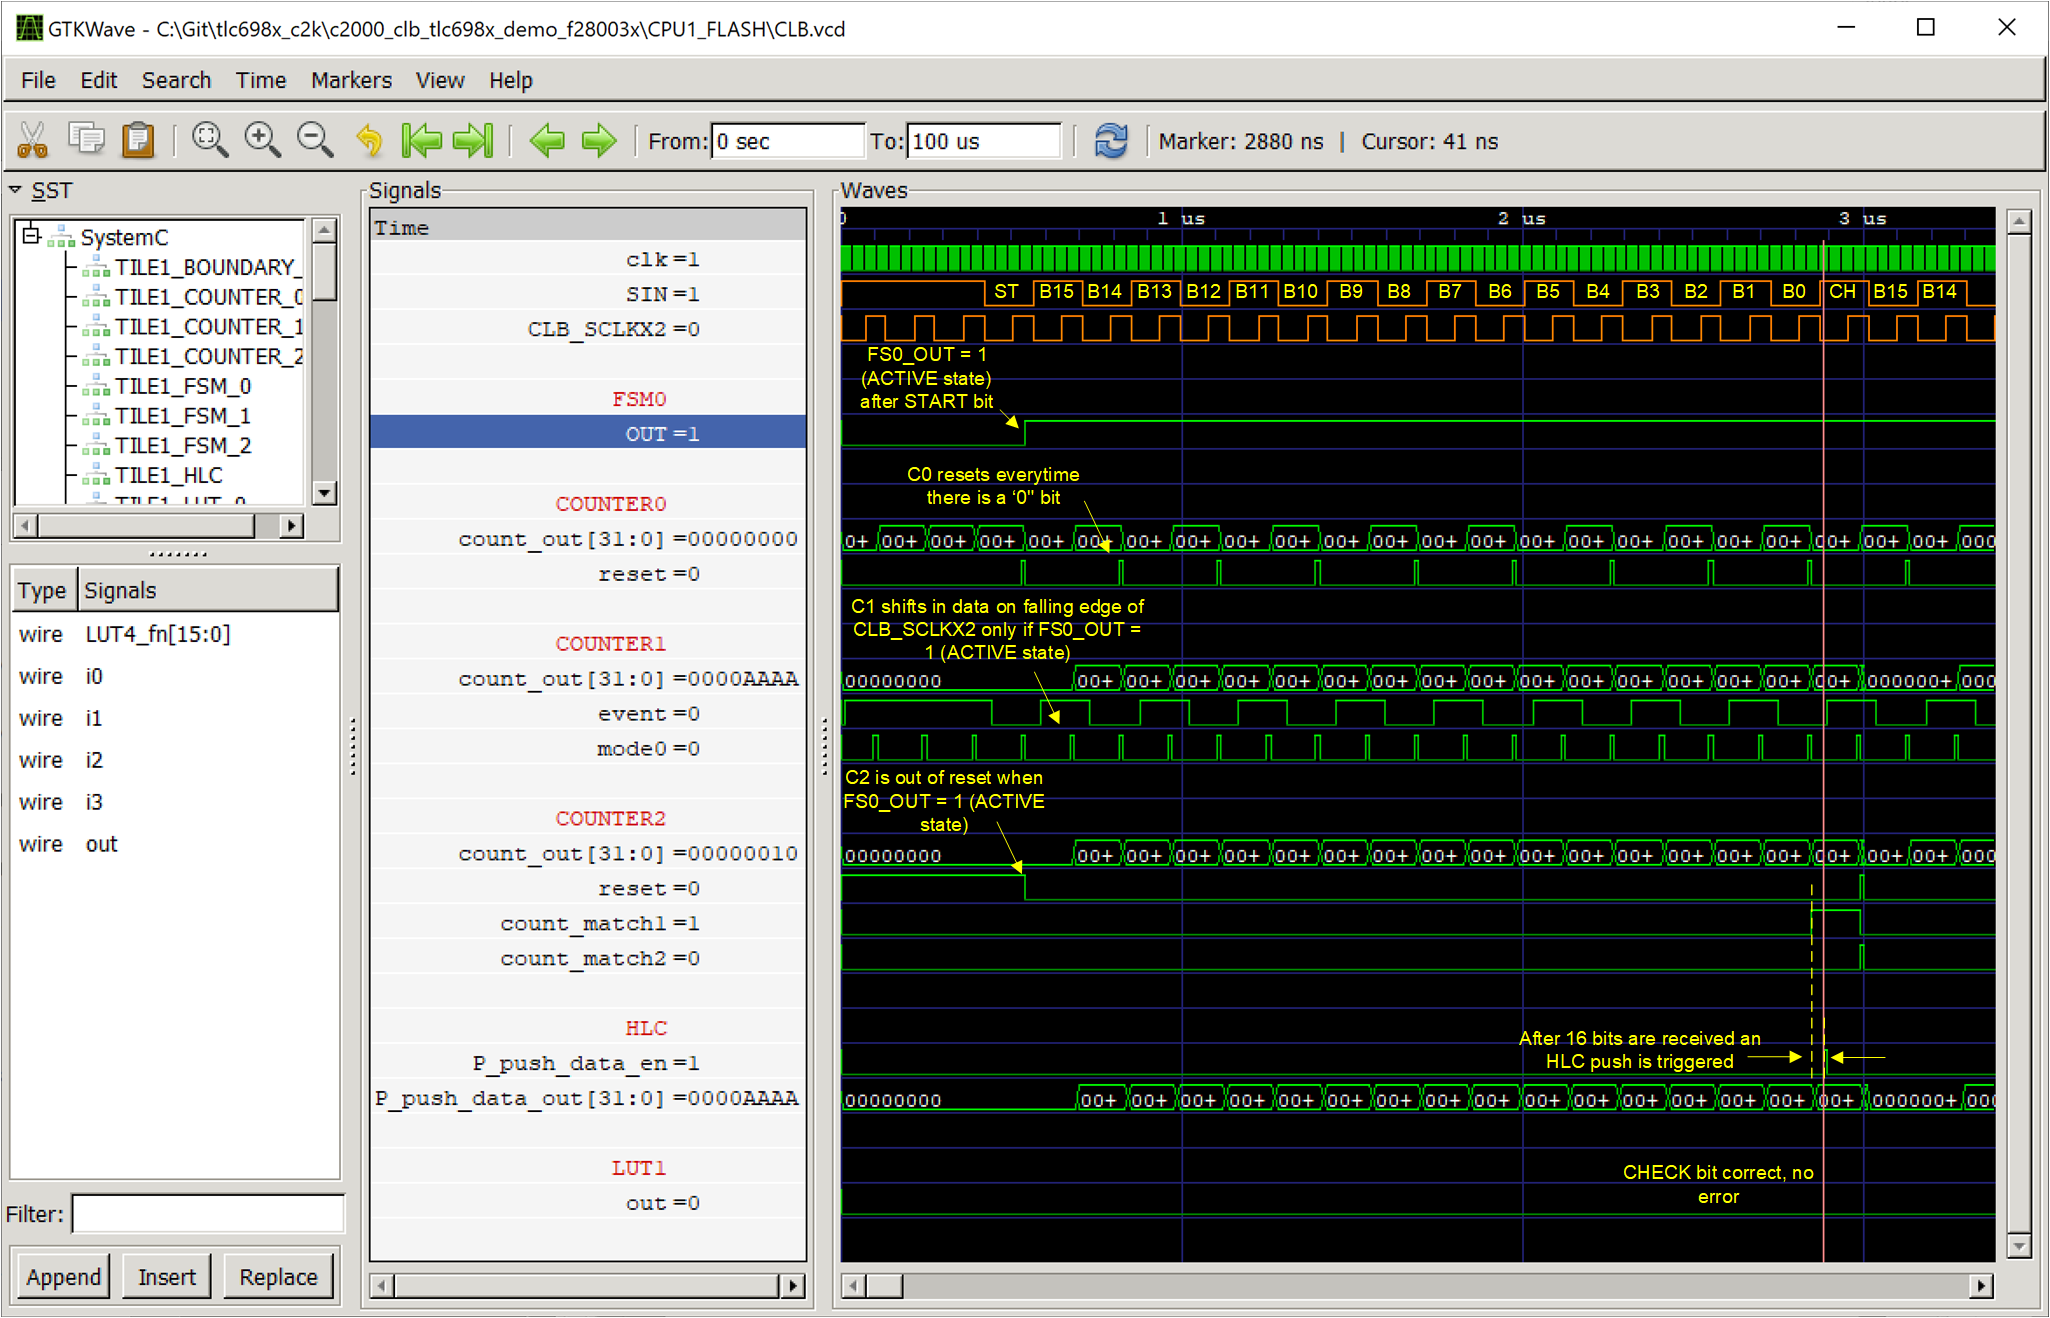
Task: Click the Reload waveform icon
Action: pos(1111,140)
